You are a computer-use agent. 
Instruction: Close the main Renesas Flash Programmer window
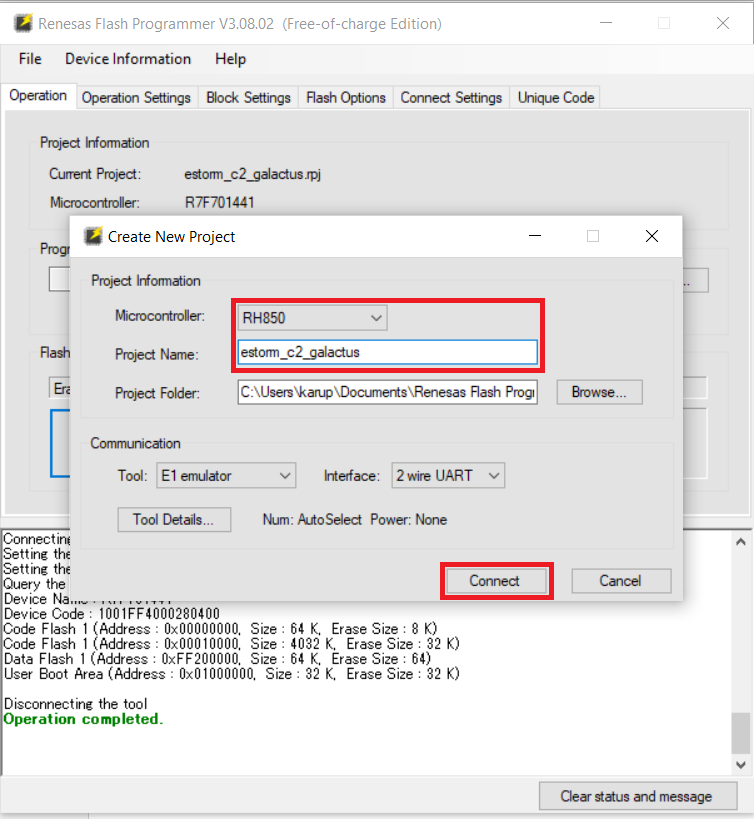tap(723, 23)
